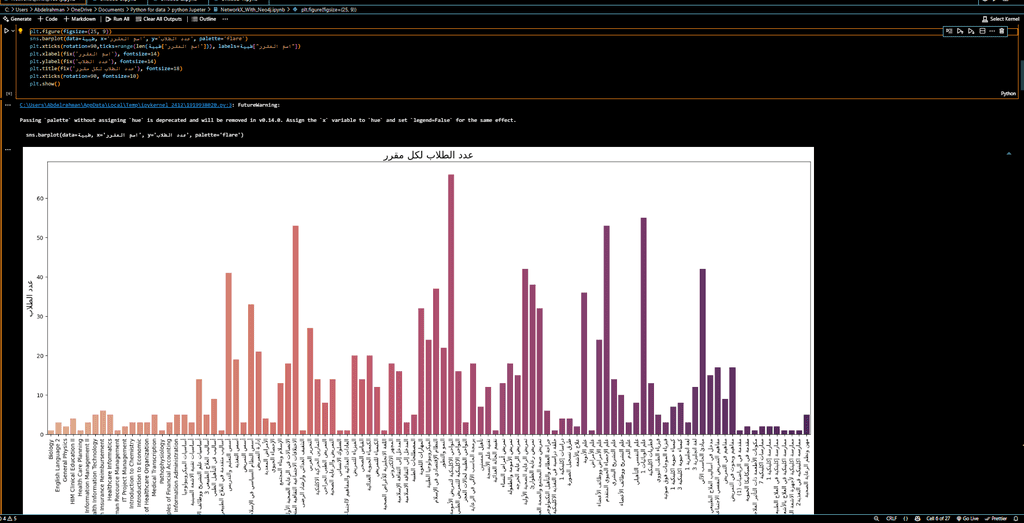Image resolution: width=1024 pixels, height=523 pixels.
Task: Split the cell using cell toolbar icon
Action: coord(982,31)
